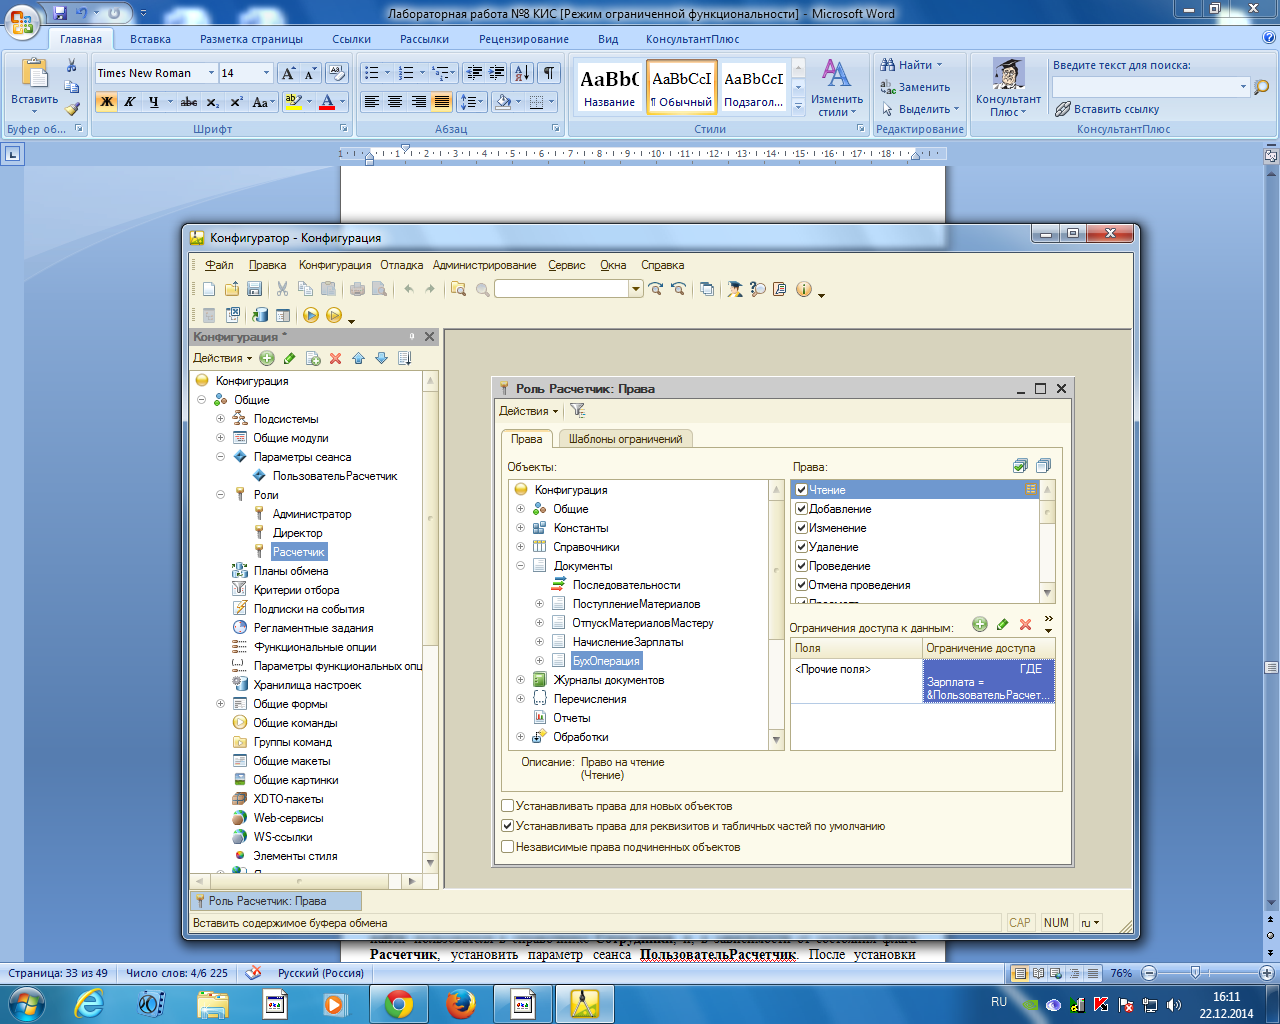Click the uncheck all rights icon
This screenshot has height=1024, width=1280.
1043,466
